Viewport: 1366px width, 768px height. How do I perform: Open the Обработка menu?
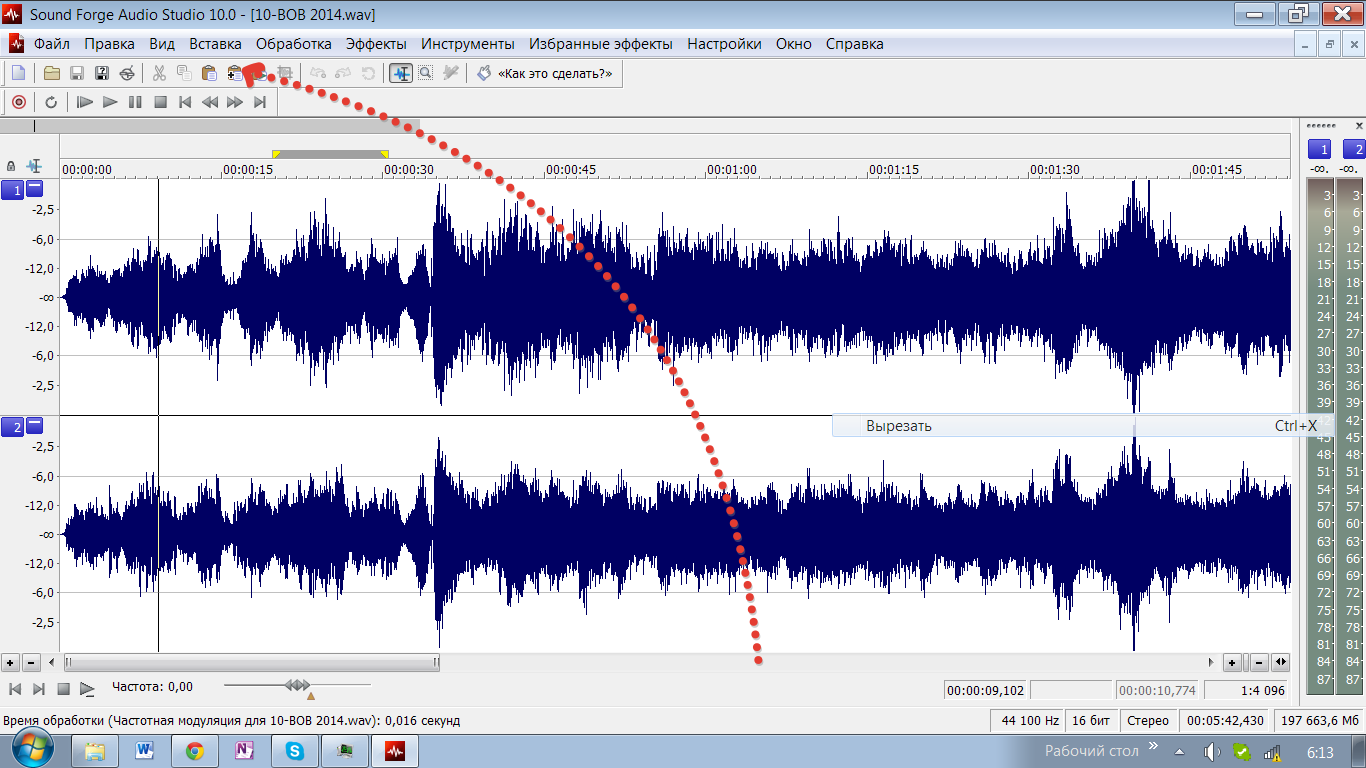[294, 44]
